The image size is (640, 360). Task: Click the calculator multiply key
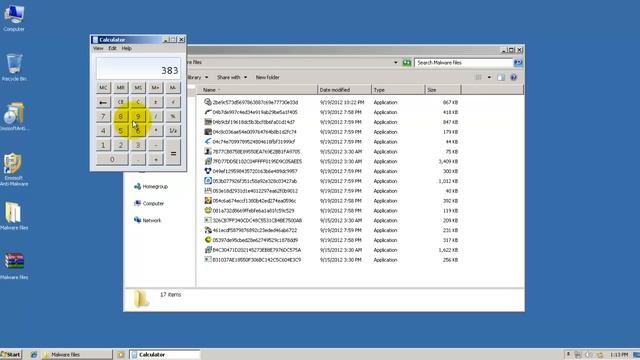point(156,131)
